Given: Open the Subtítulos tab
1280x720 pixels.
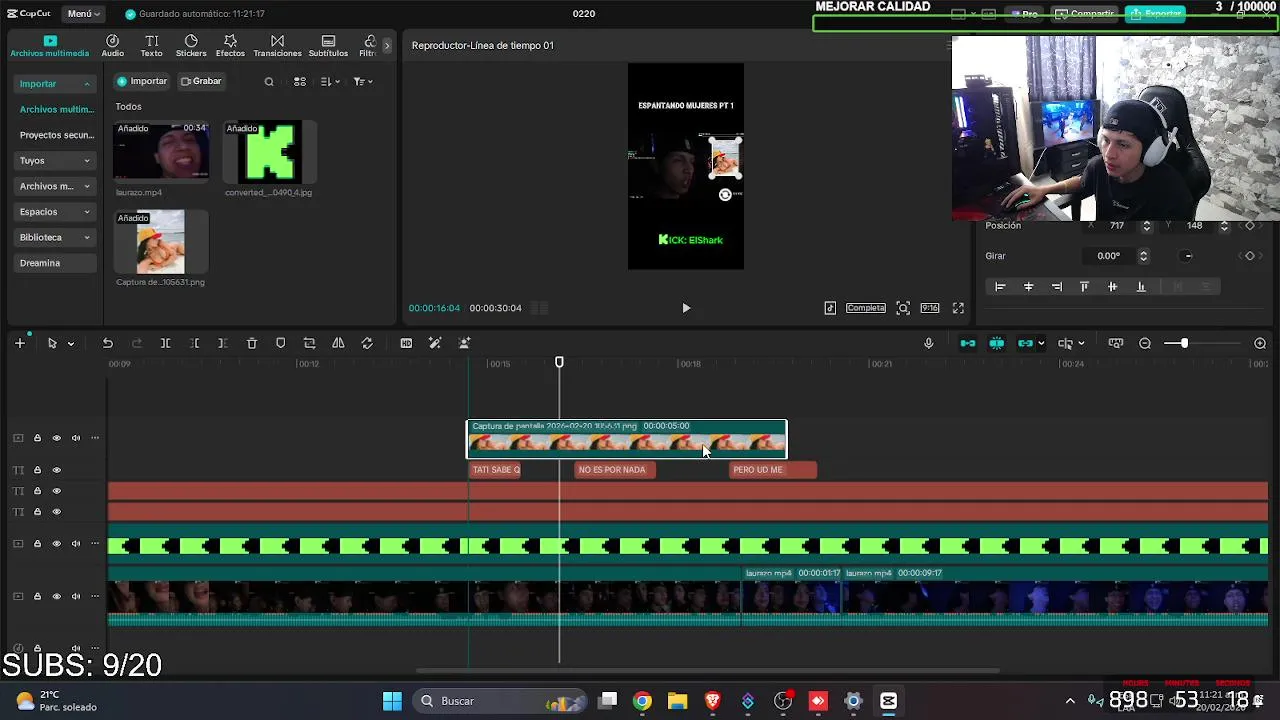Looking at the screenshot, I should (x=328, y=45).
